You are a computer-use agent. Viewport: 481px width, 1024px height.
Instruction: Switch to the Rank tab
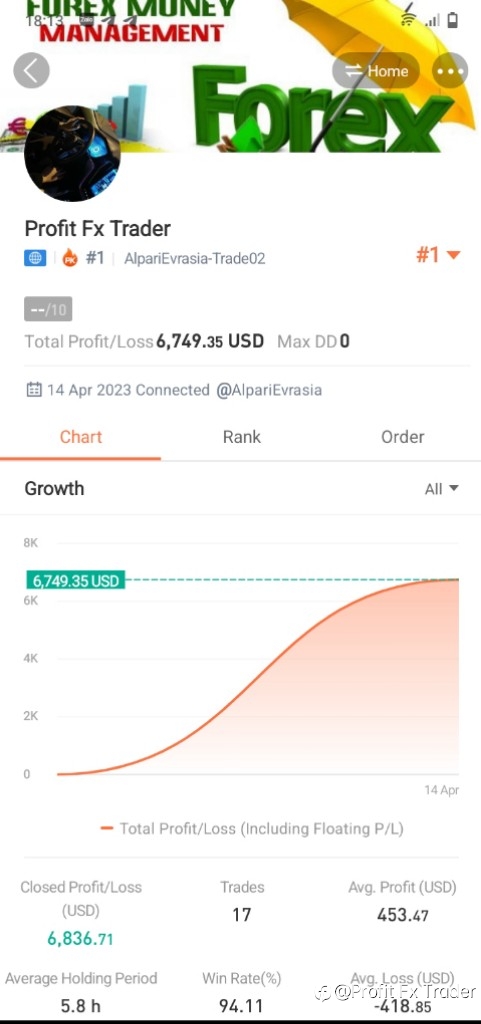click(241, 437)
